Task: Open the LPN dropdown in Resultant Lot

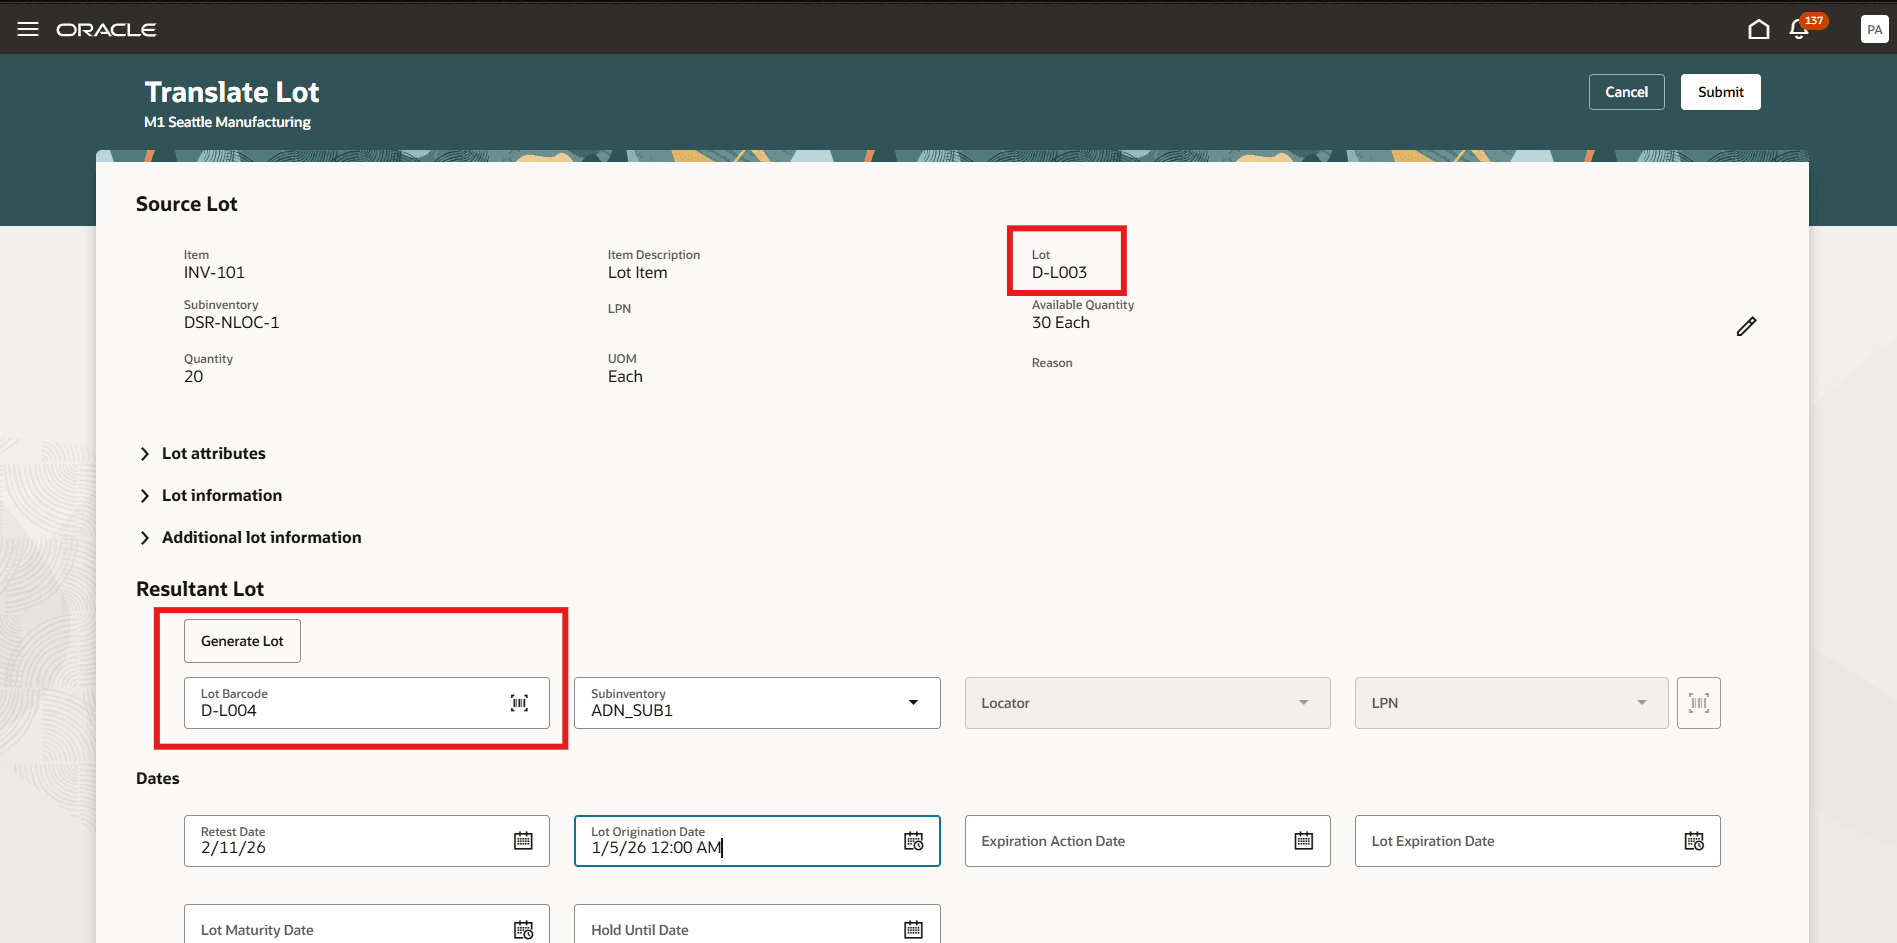Action: (1640, 702)
